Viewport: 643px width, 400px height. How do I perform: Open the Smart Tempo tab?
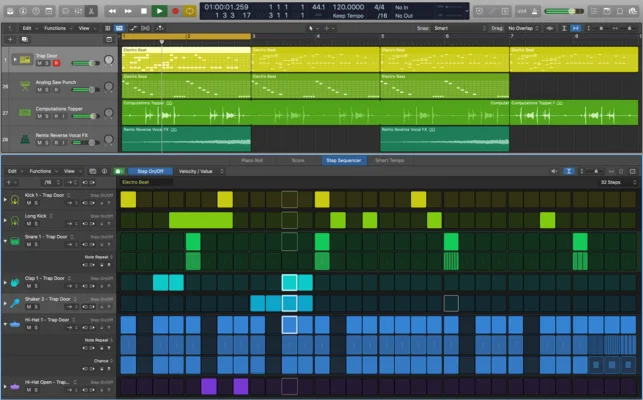tap(389, 160)
